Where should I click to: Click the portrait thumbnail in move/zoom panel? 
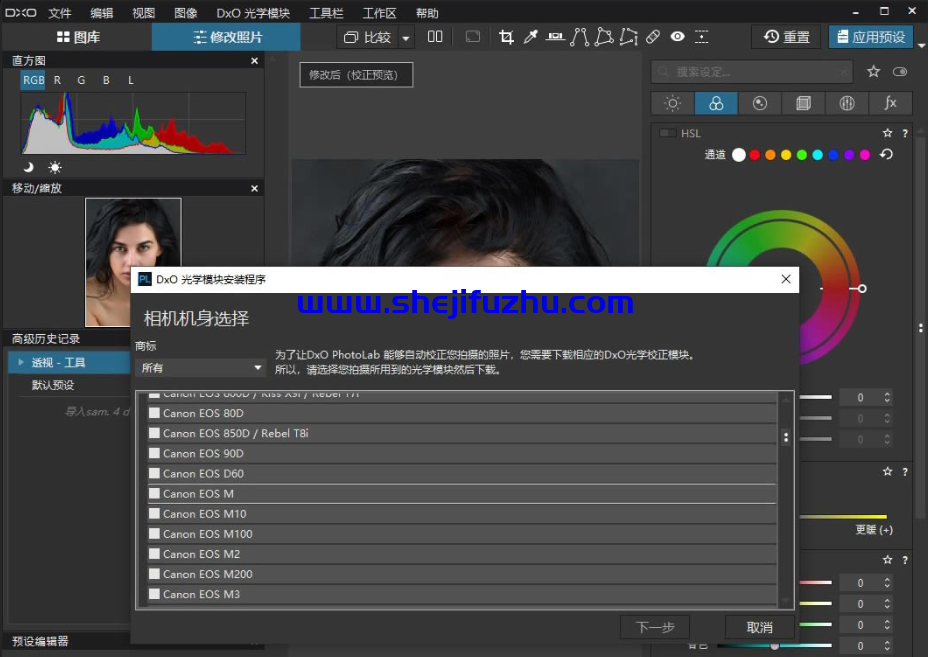(133, 262)
